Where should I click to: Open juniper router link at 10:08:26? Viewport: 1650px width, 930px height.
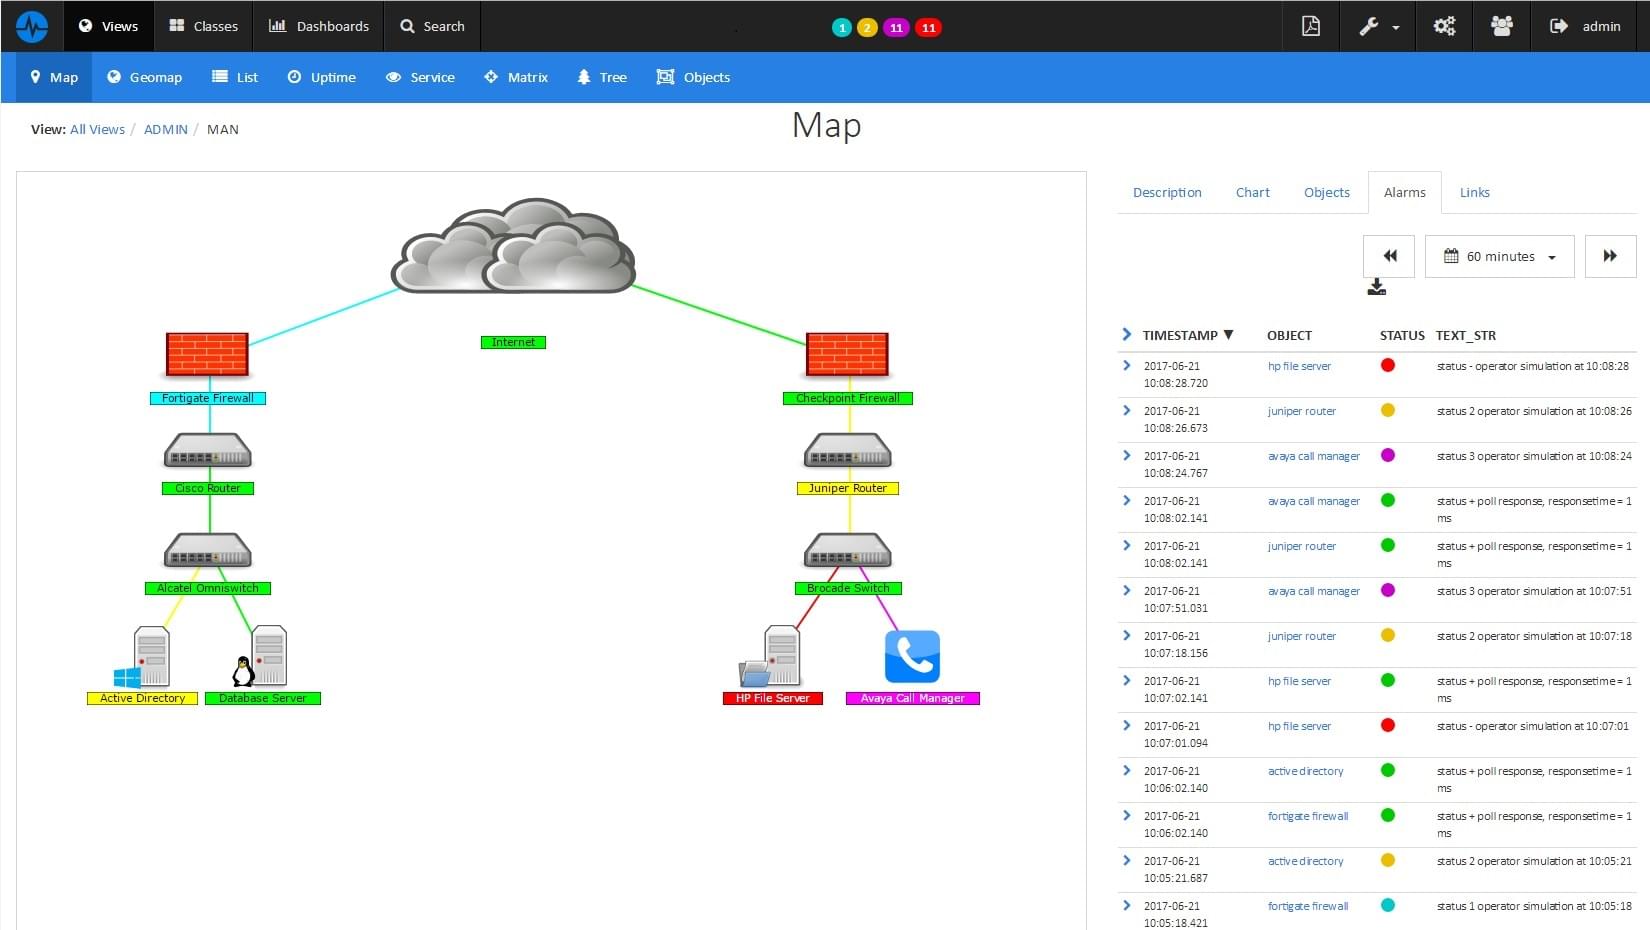click(1301, 411)
